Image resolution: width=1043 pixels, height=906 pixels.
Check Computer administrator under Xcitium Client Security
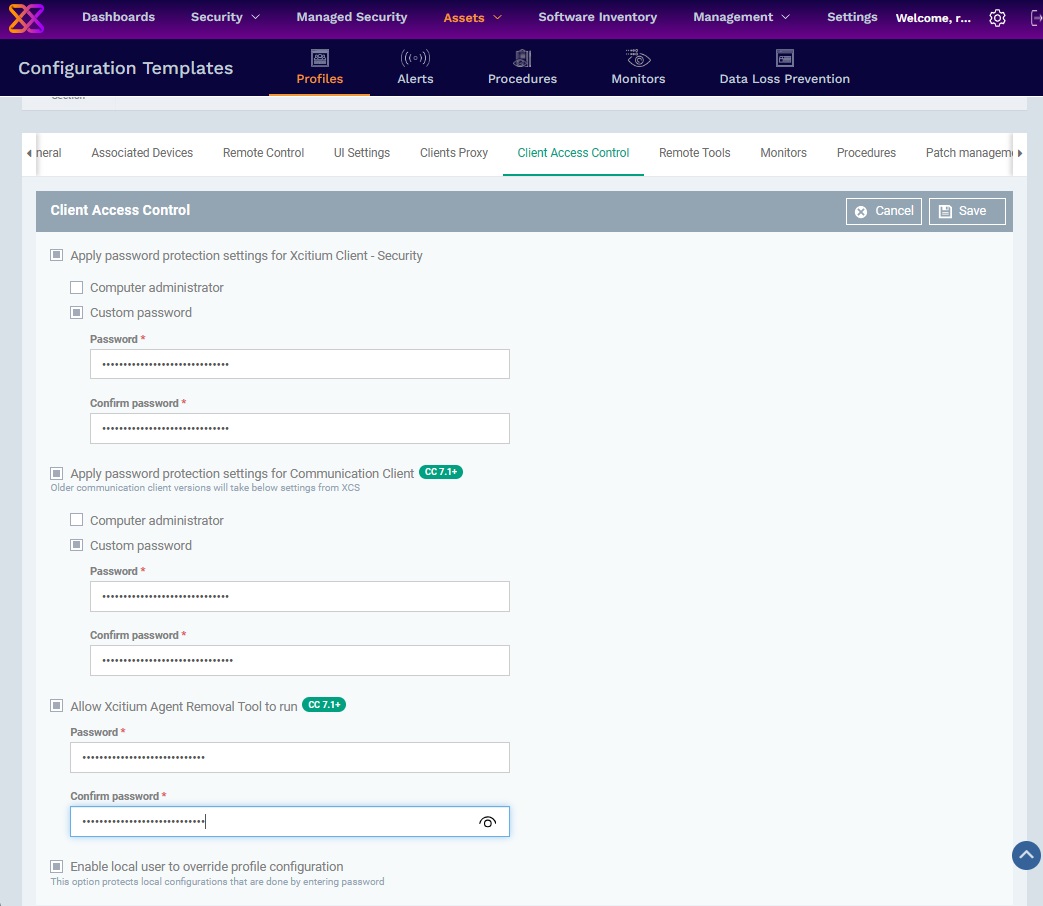[x=76, y=287]
